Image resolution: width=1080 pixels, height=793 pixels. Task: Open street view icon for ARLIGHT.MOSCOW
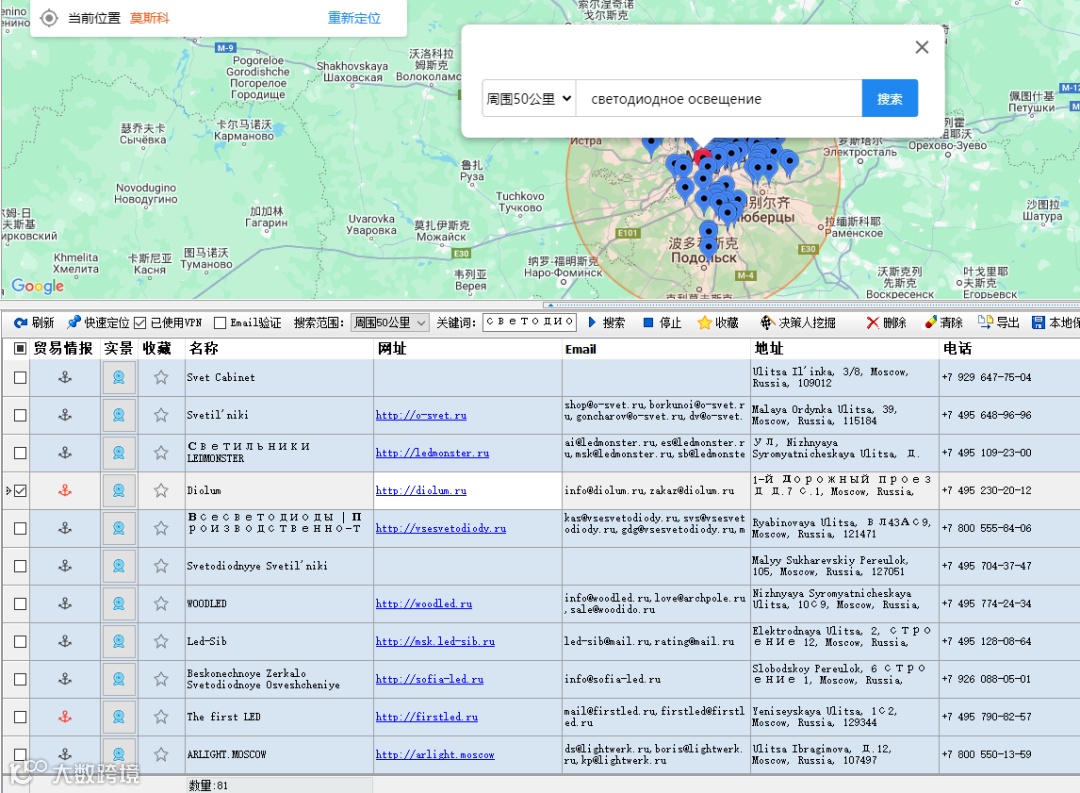tap(118, 754)
